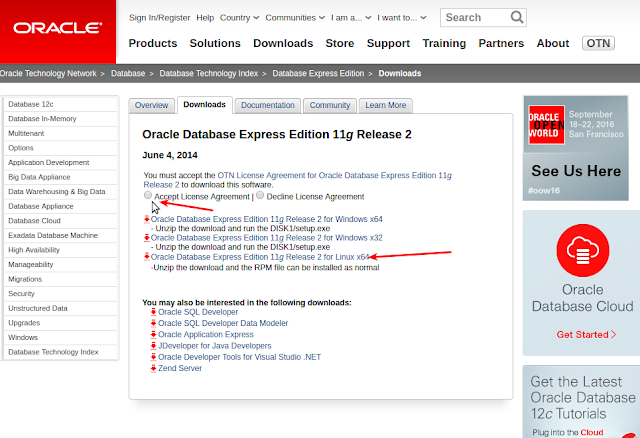Click Database Express Edition breadcrumb
The width and height of the screenshot is (640, 438).
[x=318, y=73]
